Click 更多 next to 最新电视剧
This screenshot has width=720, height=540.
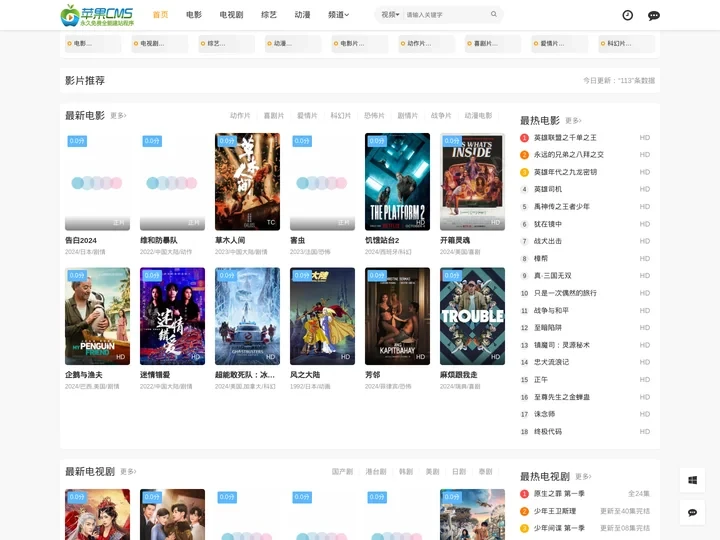pyautogui.click(x=128, y=472)
